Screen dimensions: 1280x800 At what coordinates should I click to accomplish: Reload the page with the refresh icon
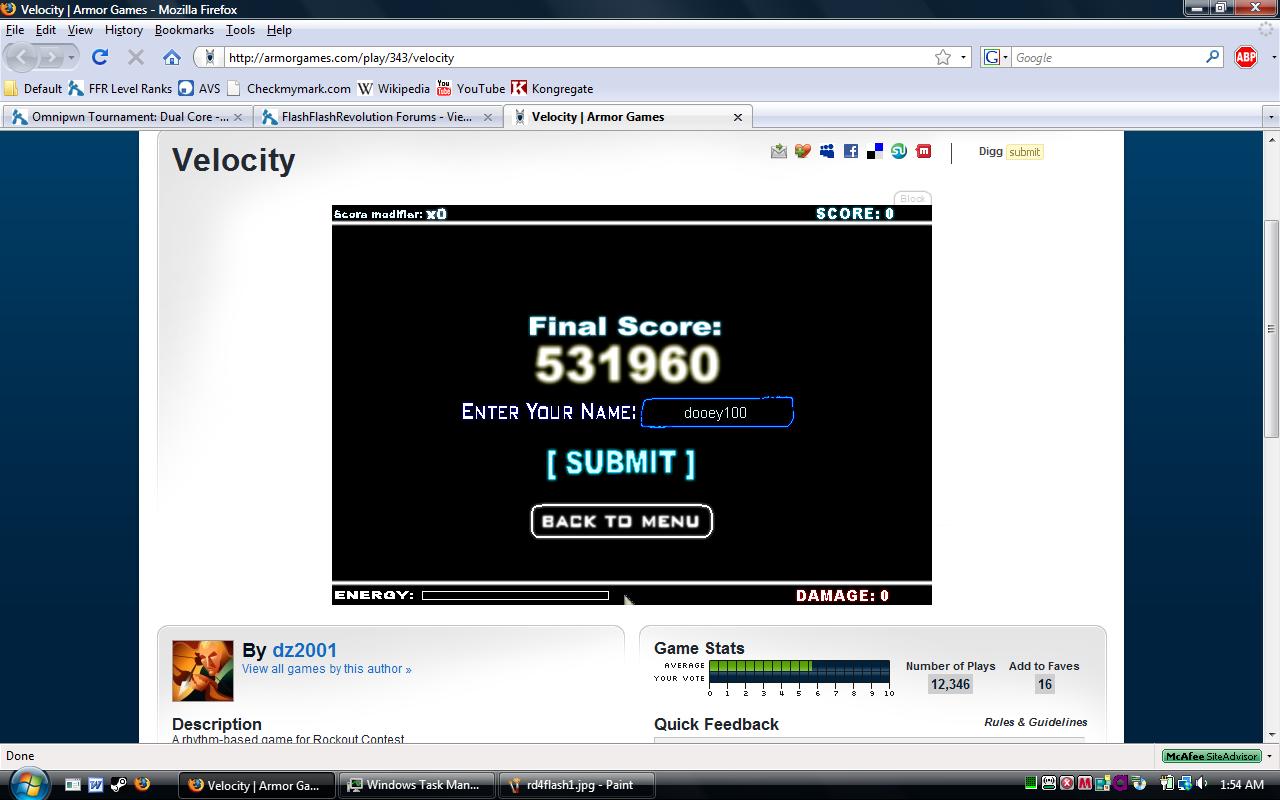tap(100, 57)
